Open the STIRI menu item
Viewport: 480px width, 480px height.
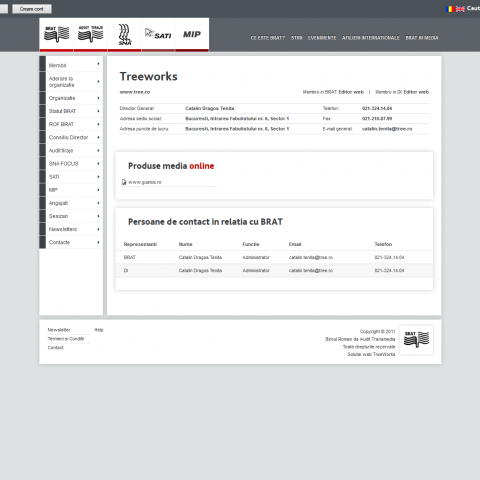tap(297, 38)
